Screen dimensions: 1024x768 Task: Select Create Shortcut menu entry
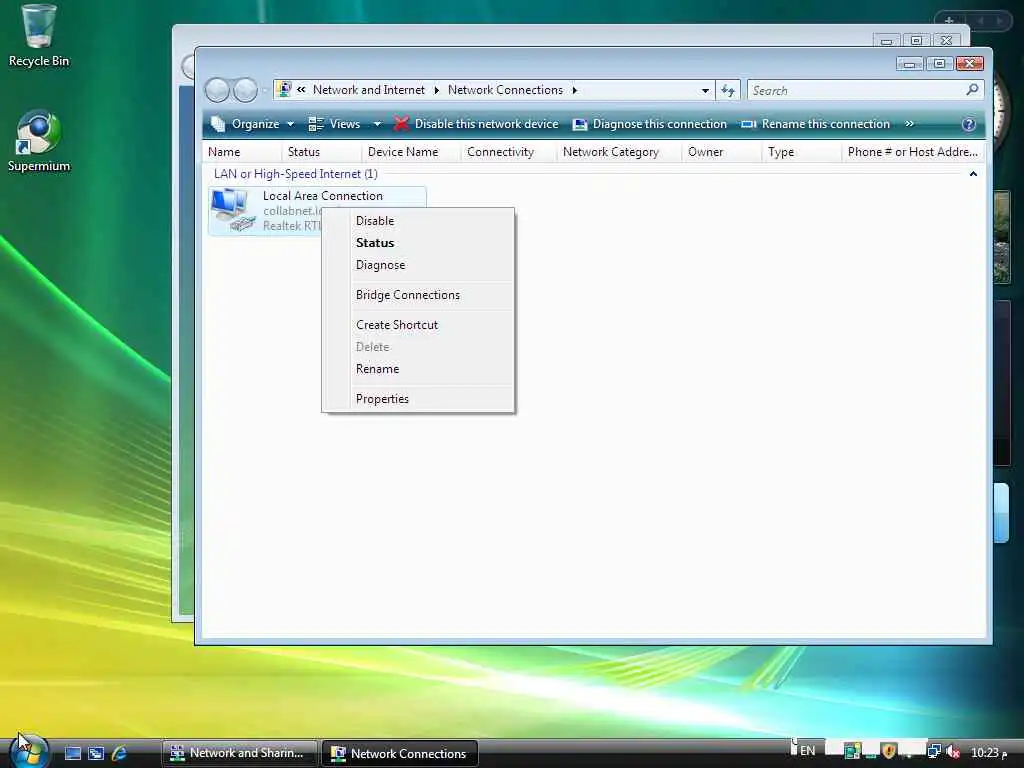click(x=418, y=325)
